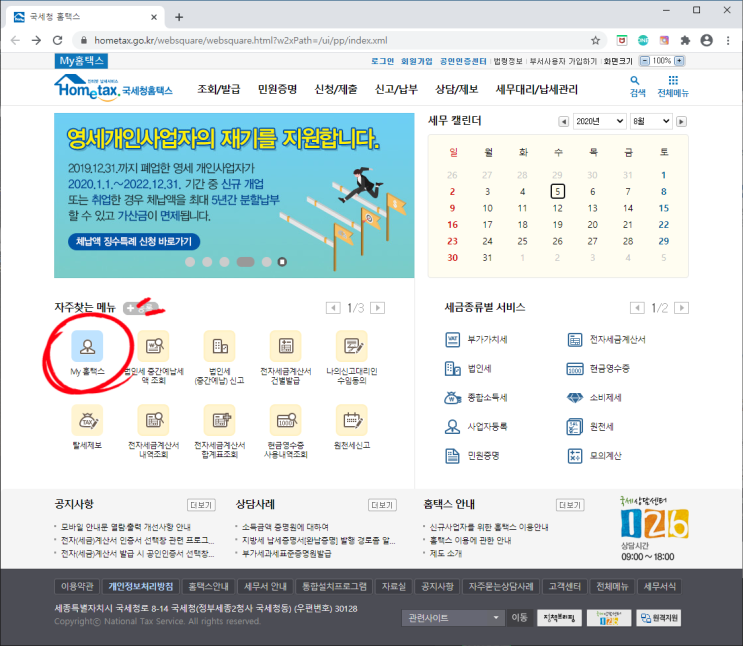Open the 세무대리/납세관리 menu

536,89
